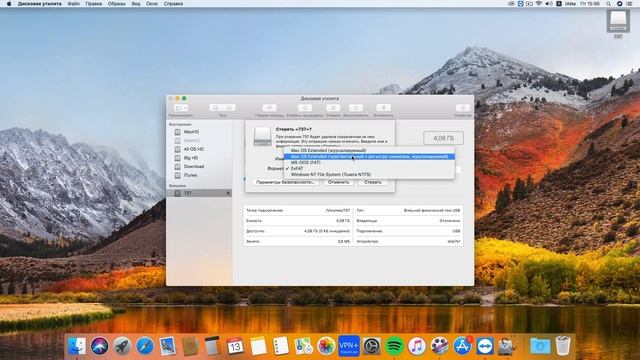Open Reminders from the Dock
This screenshot has height=360, width=640.
tap(281, 346)
